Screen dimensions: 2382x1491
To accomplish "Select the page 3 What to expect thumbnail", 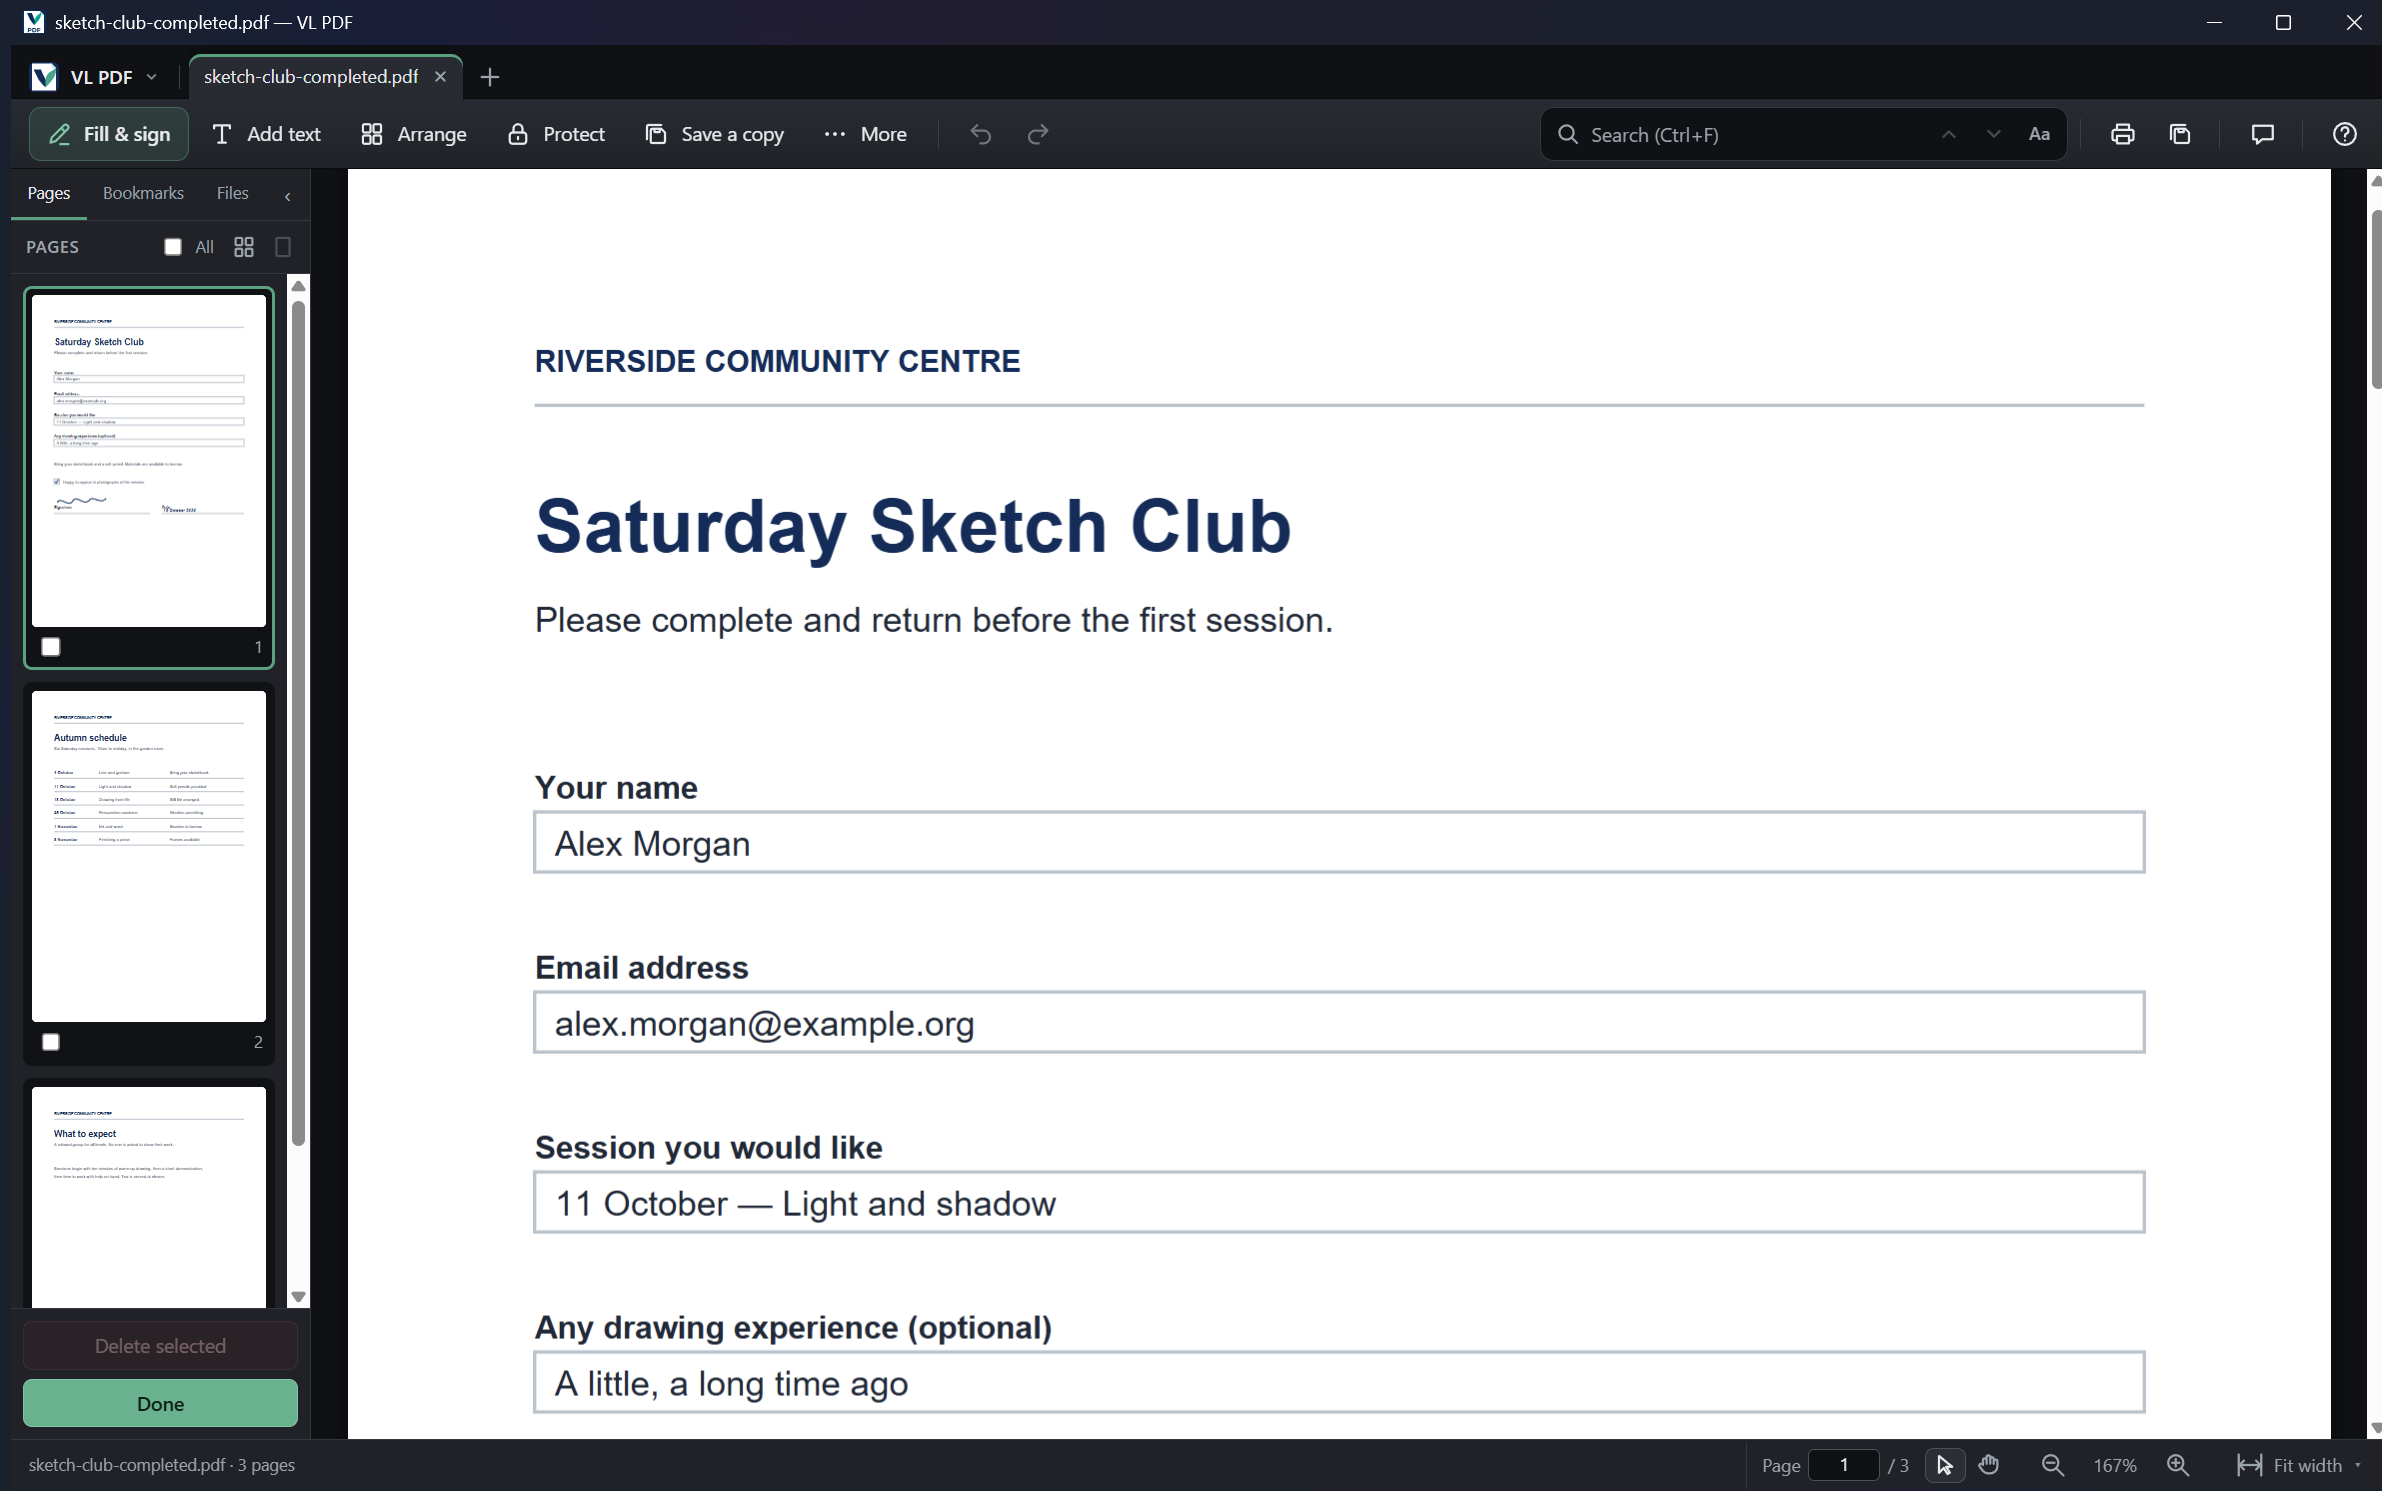I will [149, 1196].
